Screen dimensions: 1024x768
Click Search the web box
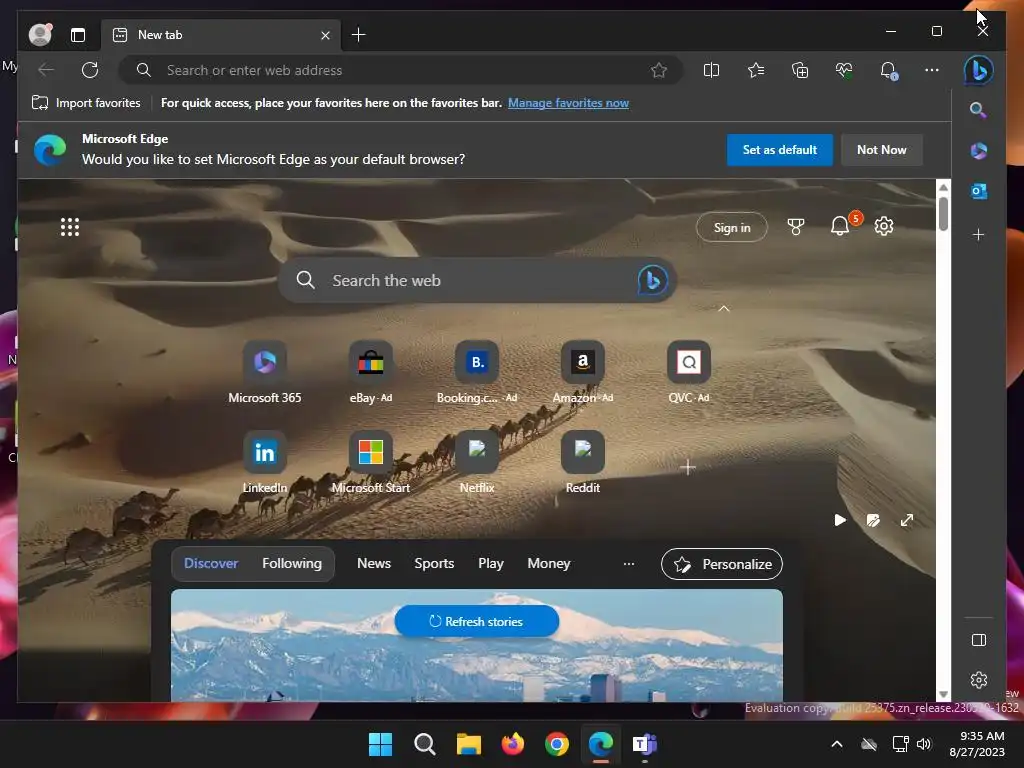pos(477,280)
